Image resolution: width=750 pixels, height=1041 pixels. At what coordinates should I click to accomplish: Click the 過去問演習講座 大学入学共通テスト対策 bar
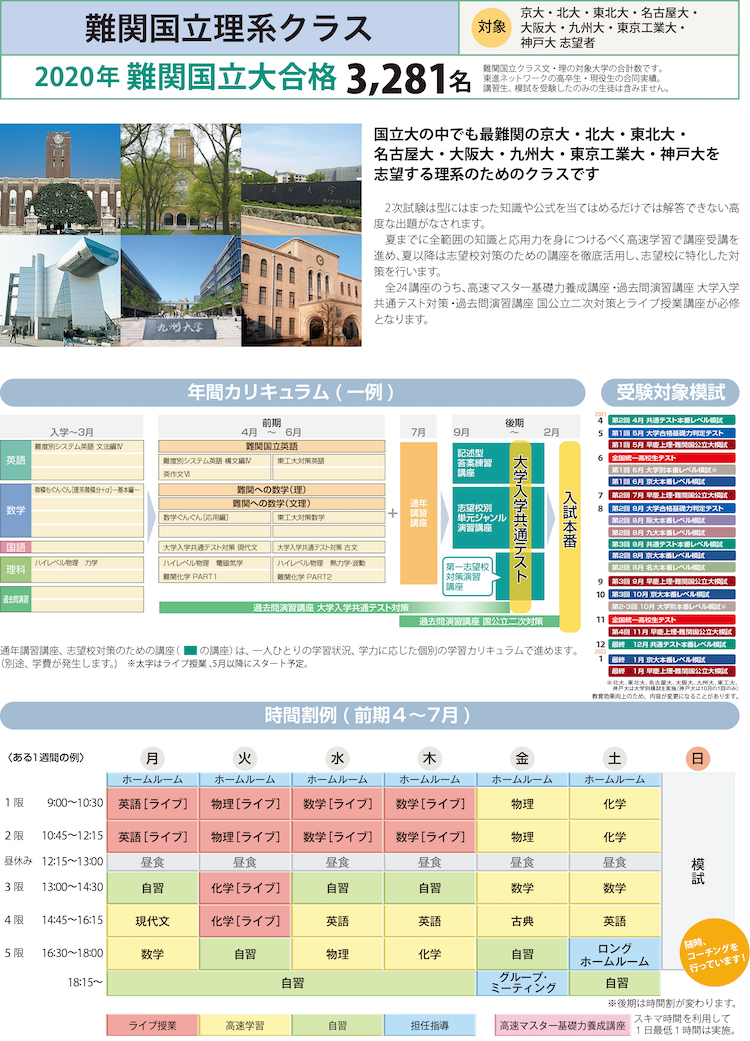tap(335, 607)
